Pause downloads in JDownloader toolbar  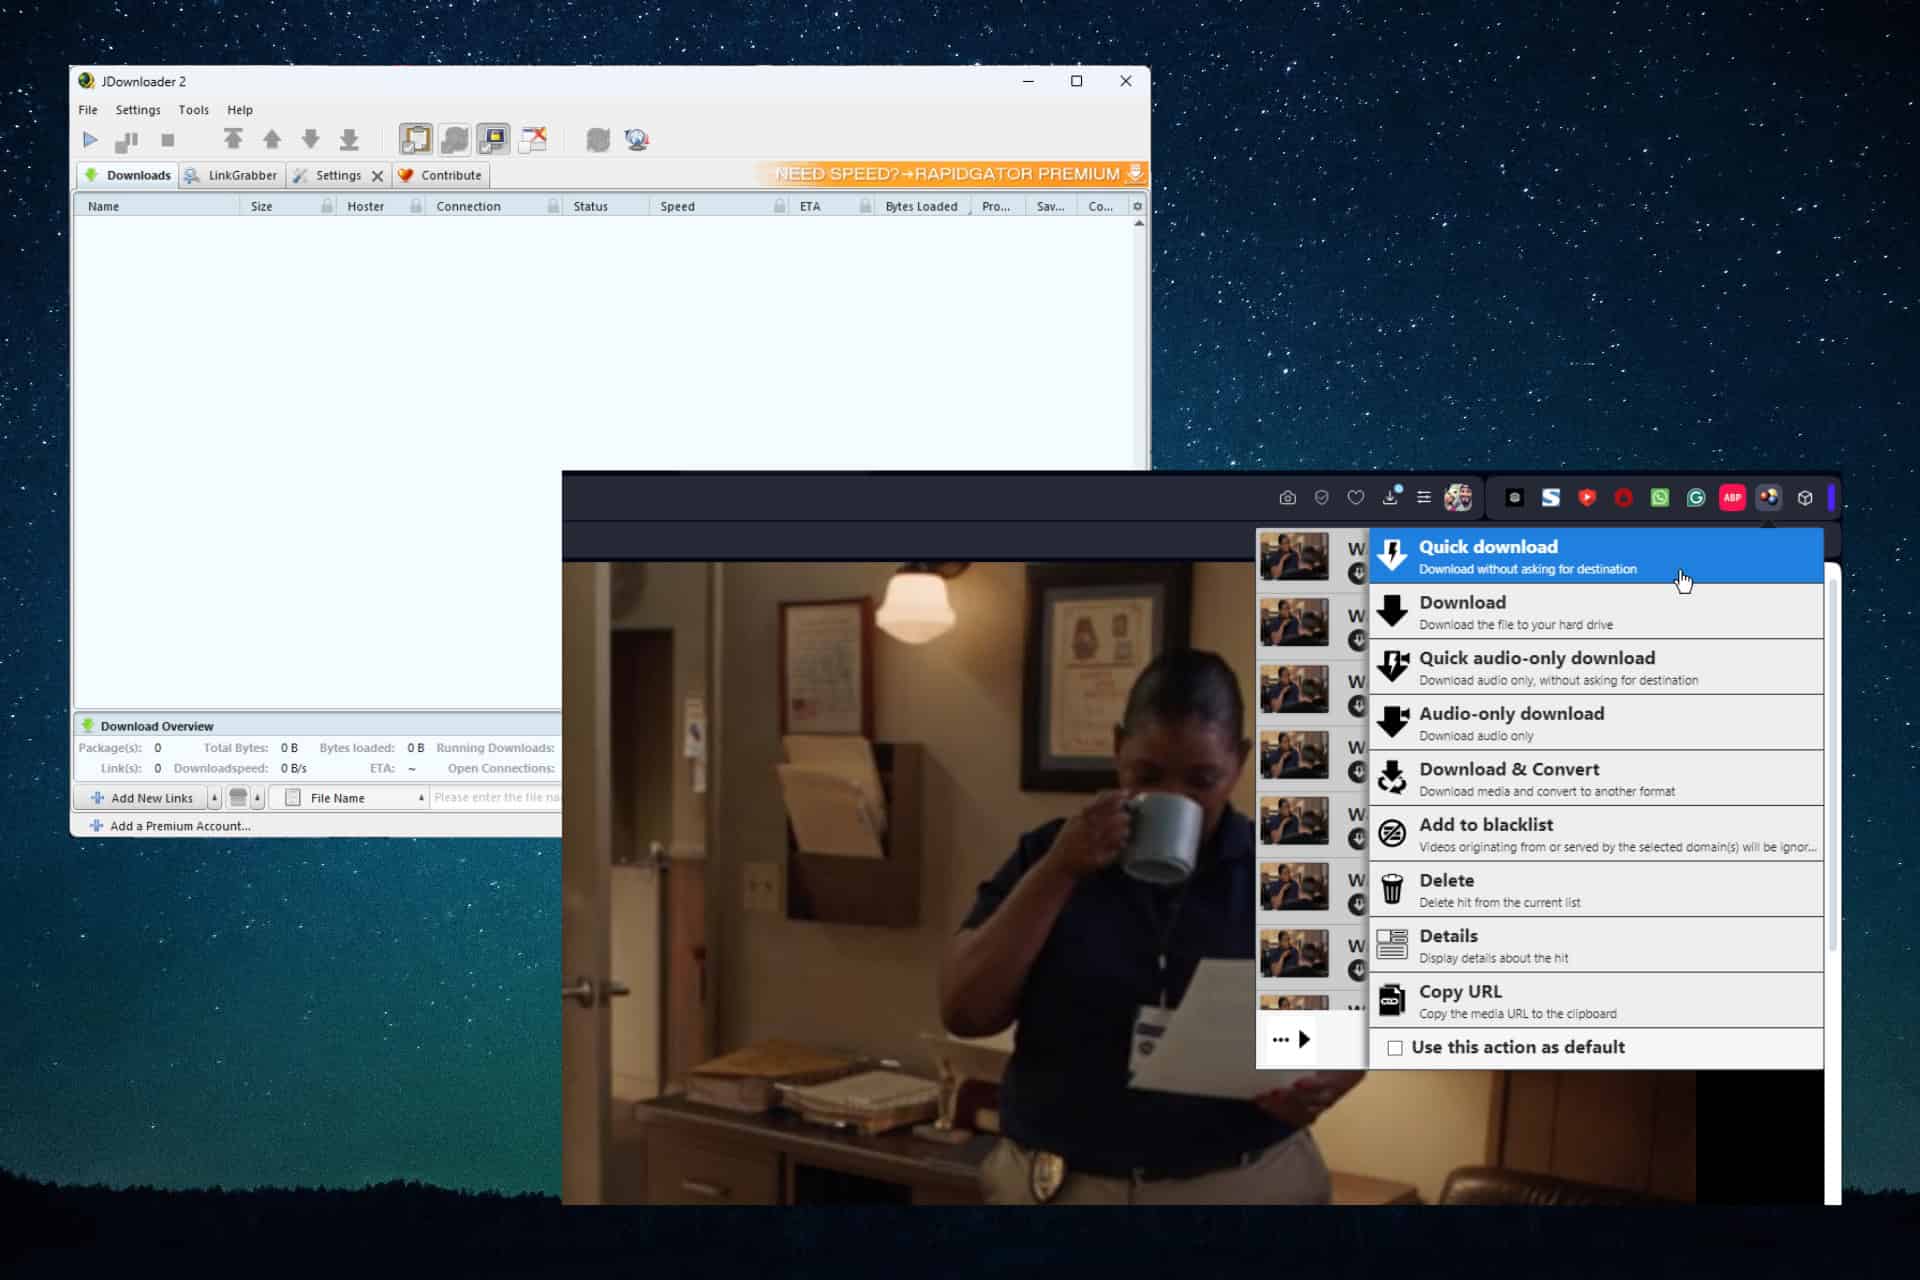[x=127, y=141]
